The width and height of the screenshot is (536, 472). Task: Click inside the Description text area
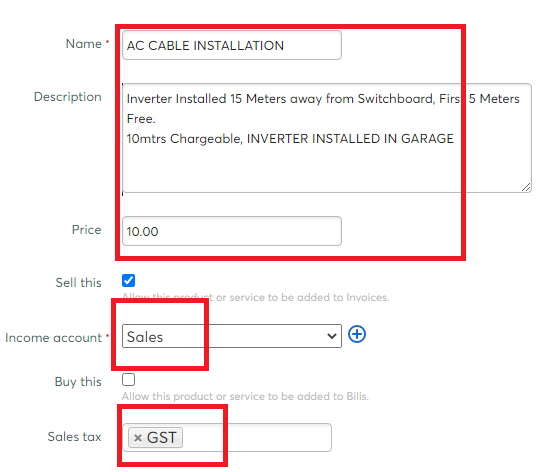pyautogui.click(x=327, y=138)
